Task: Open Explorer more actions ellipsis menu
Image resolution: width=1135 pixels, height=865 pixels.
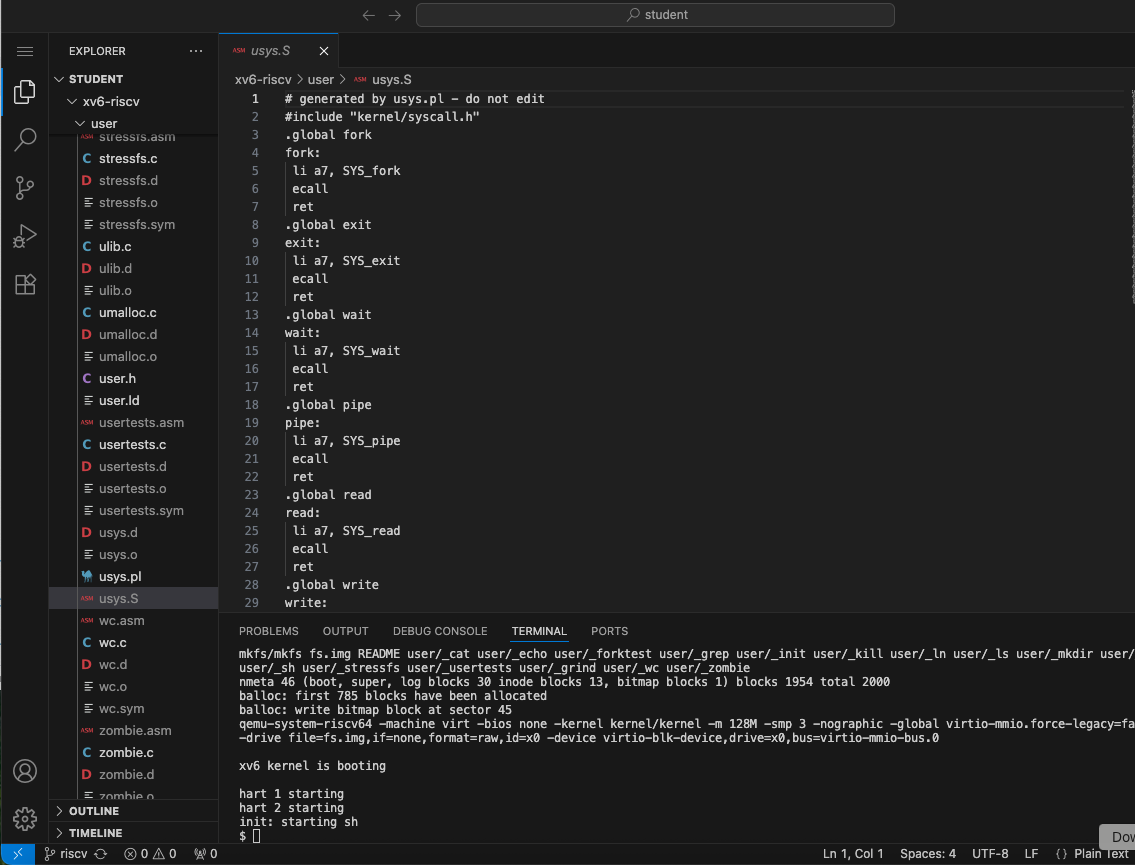Action: pyautogui.click(x=195, y=51)
